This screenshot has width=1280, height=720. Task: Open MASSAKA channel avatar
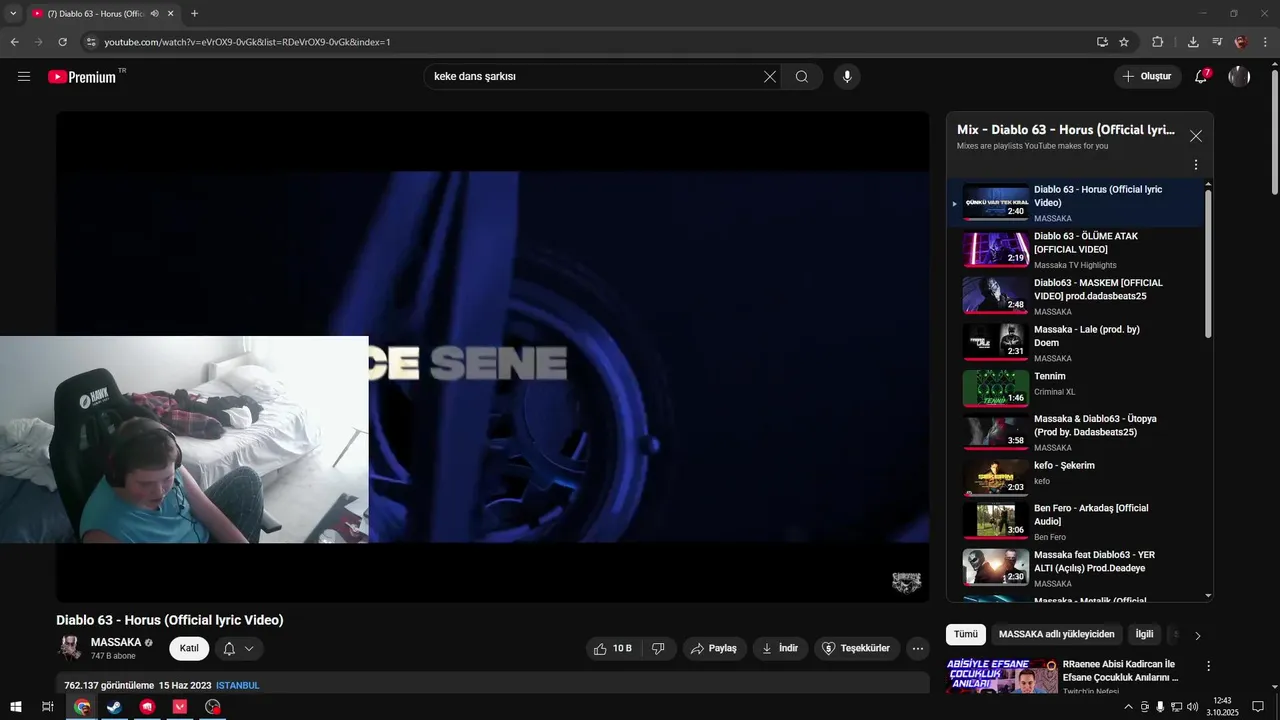point(70,649)
